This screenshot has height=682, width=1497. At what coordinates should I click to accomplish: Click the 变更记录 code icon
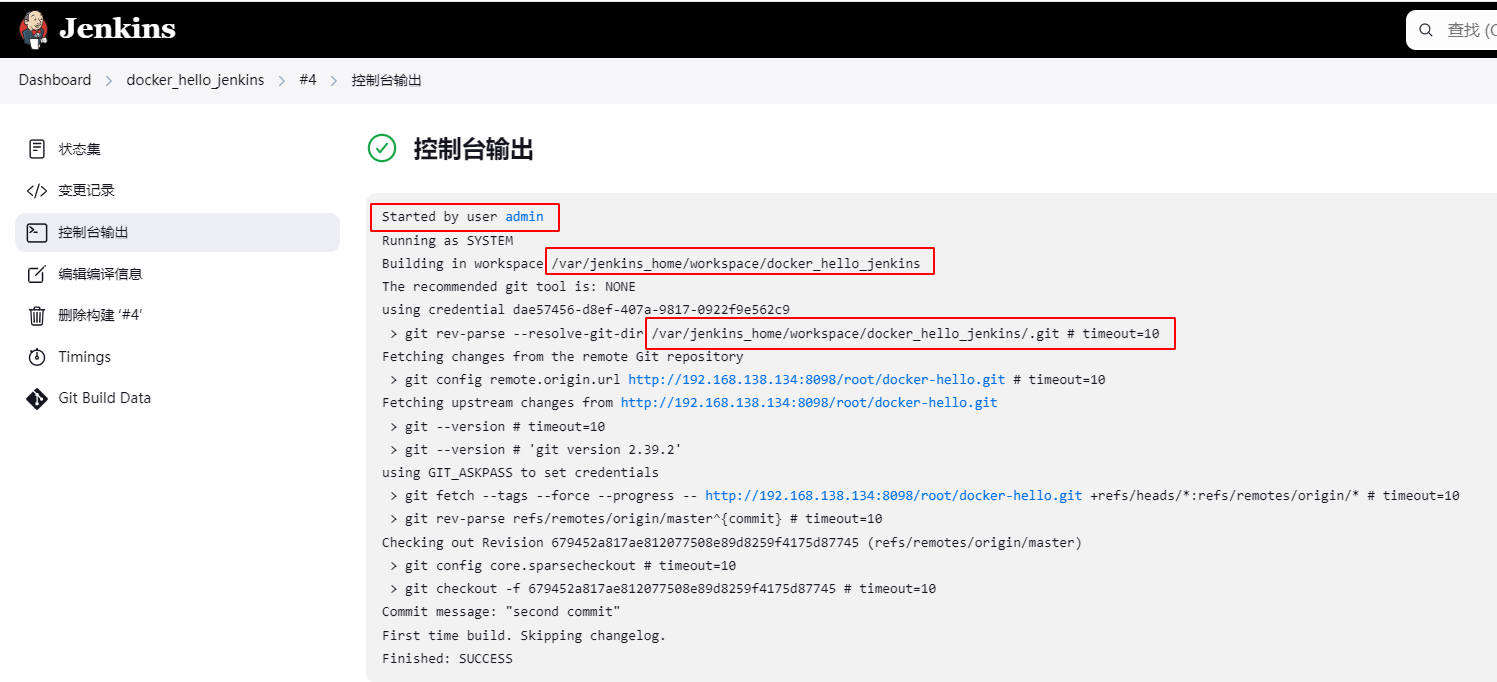pos(37,190)
